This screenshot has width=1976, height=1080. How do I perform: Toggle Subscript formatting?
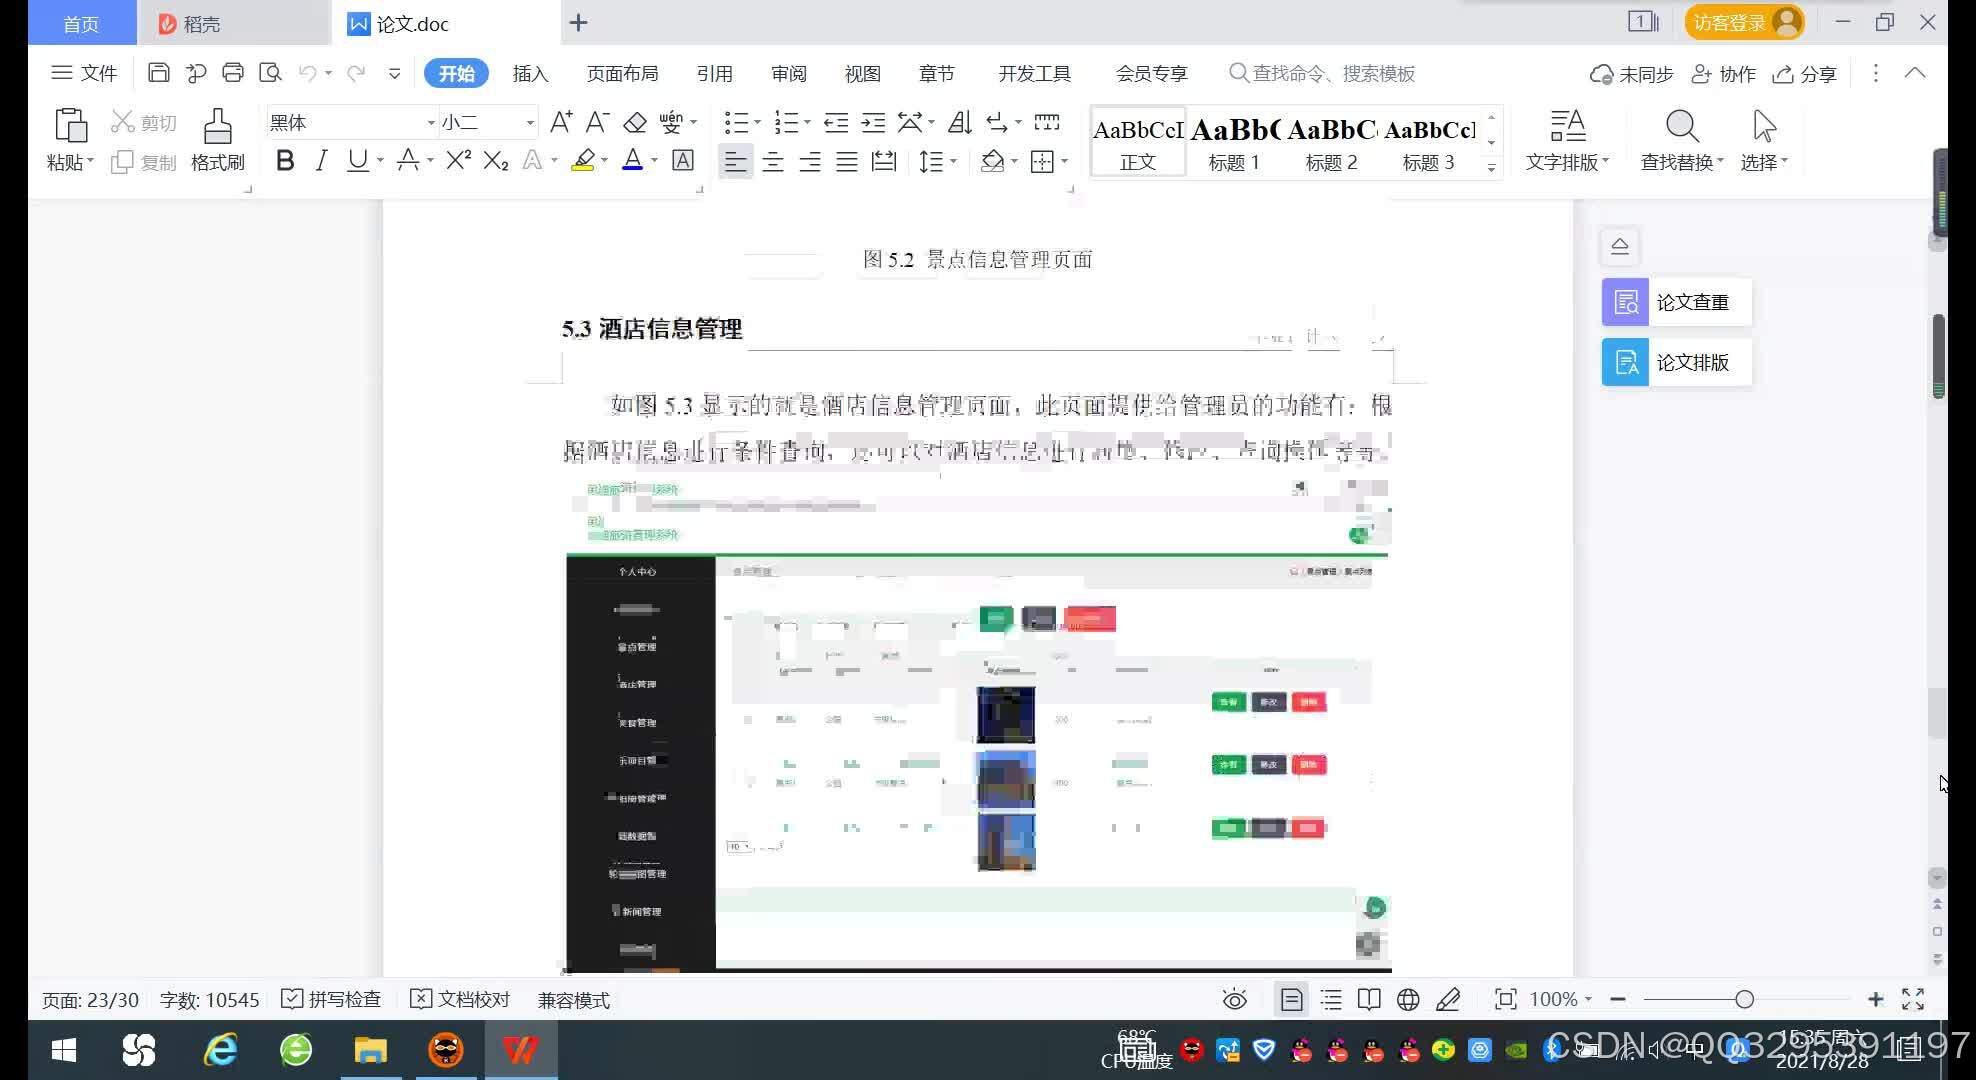496,160
